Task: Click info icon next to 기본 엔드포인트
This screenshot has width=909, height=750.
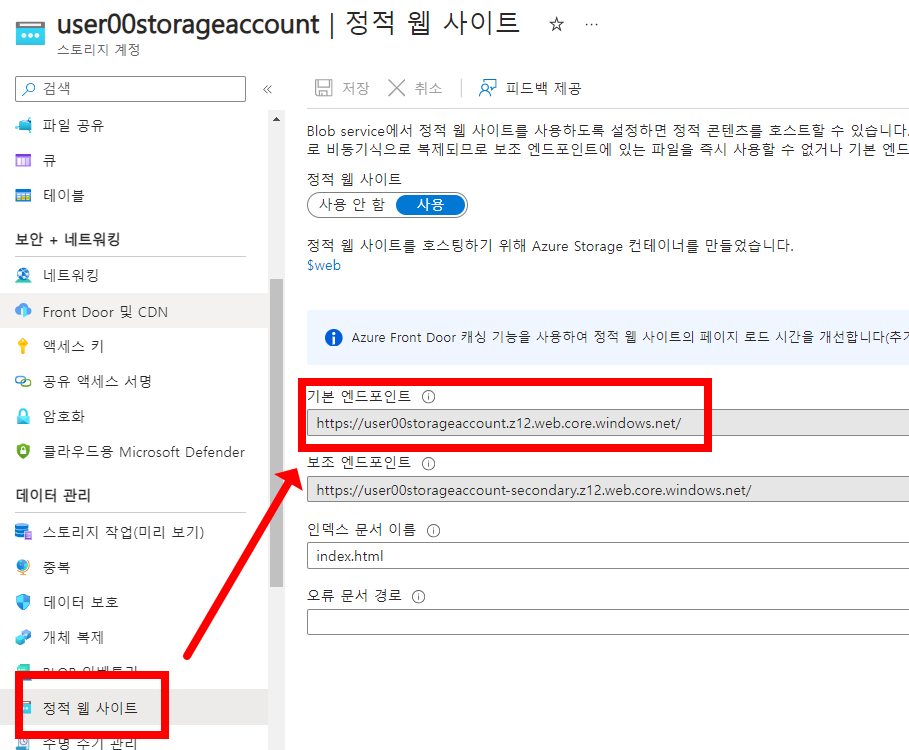Action: (x=428, y=396)
